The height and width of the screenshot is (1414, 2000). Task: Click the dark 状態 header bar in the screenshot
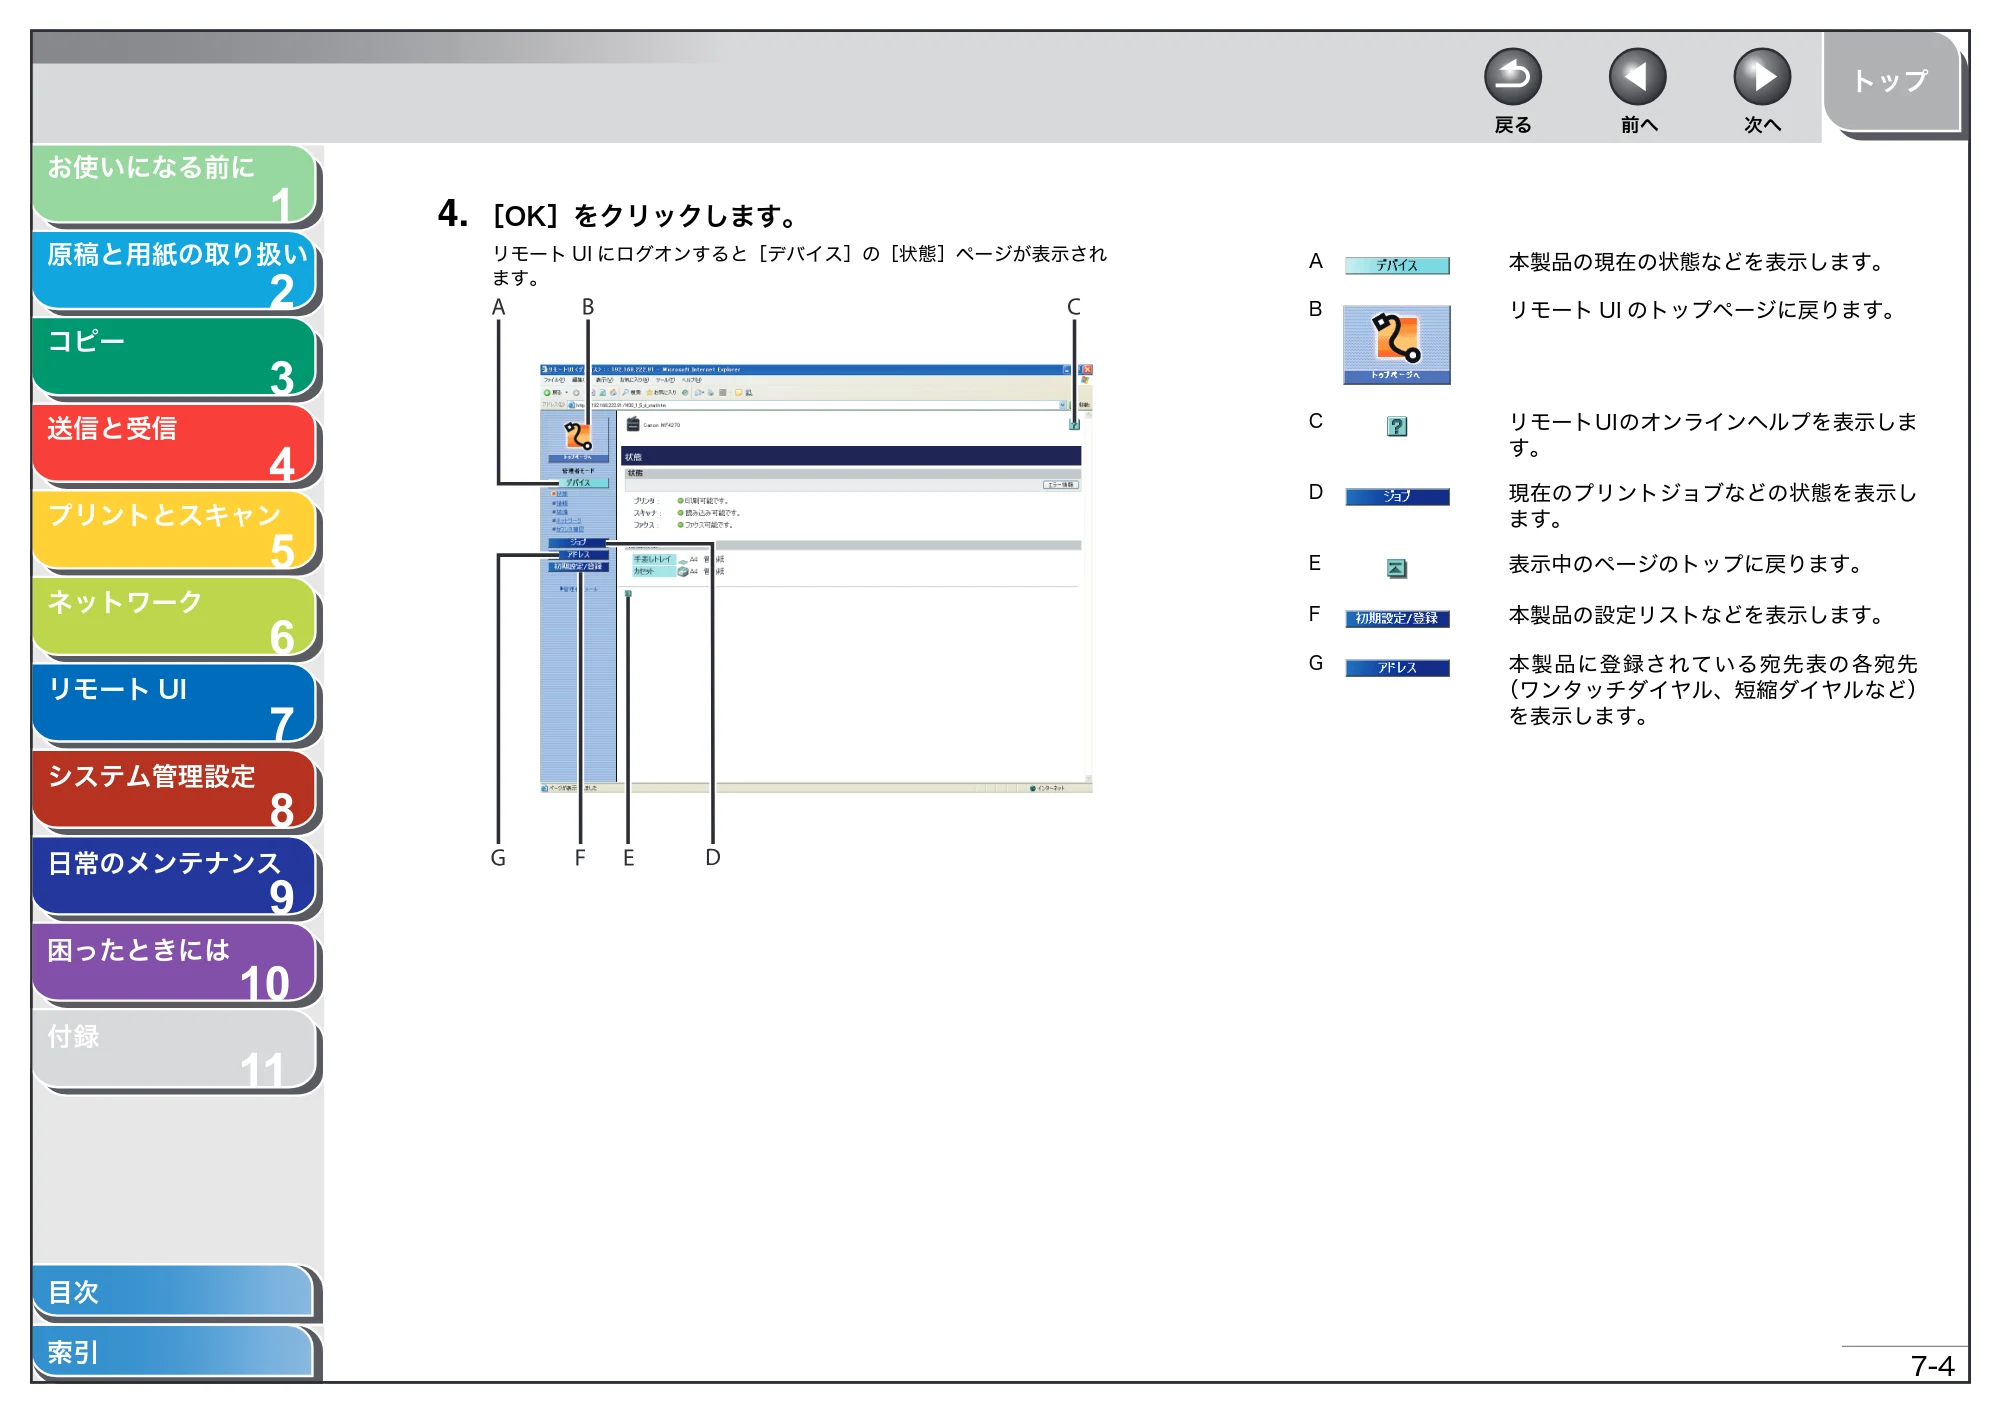[x=851, y=456]
